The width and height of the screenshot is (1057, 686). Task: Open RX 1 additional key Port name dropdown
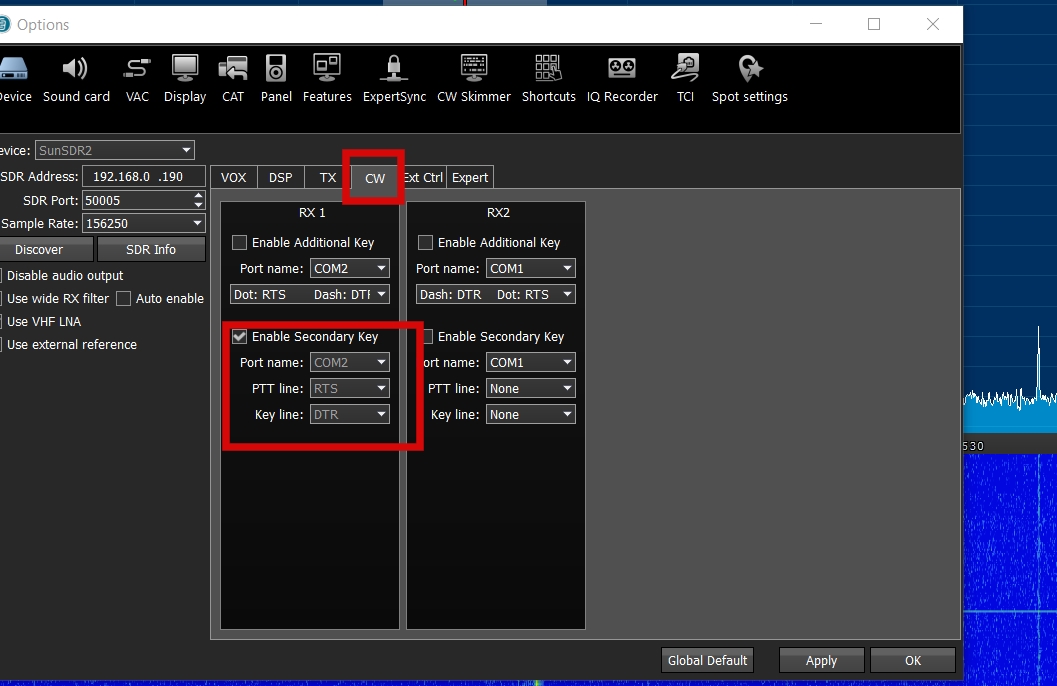[x=350, y=269]
